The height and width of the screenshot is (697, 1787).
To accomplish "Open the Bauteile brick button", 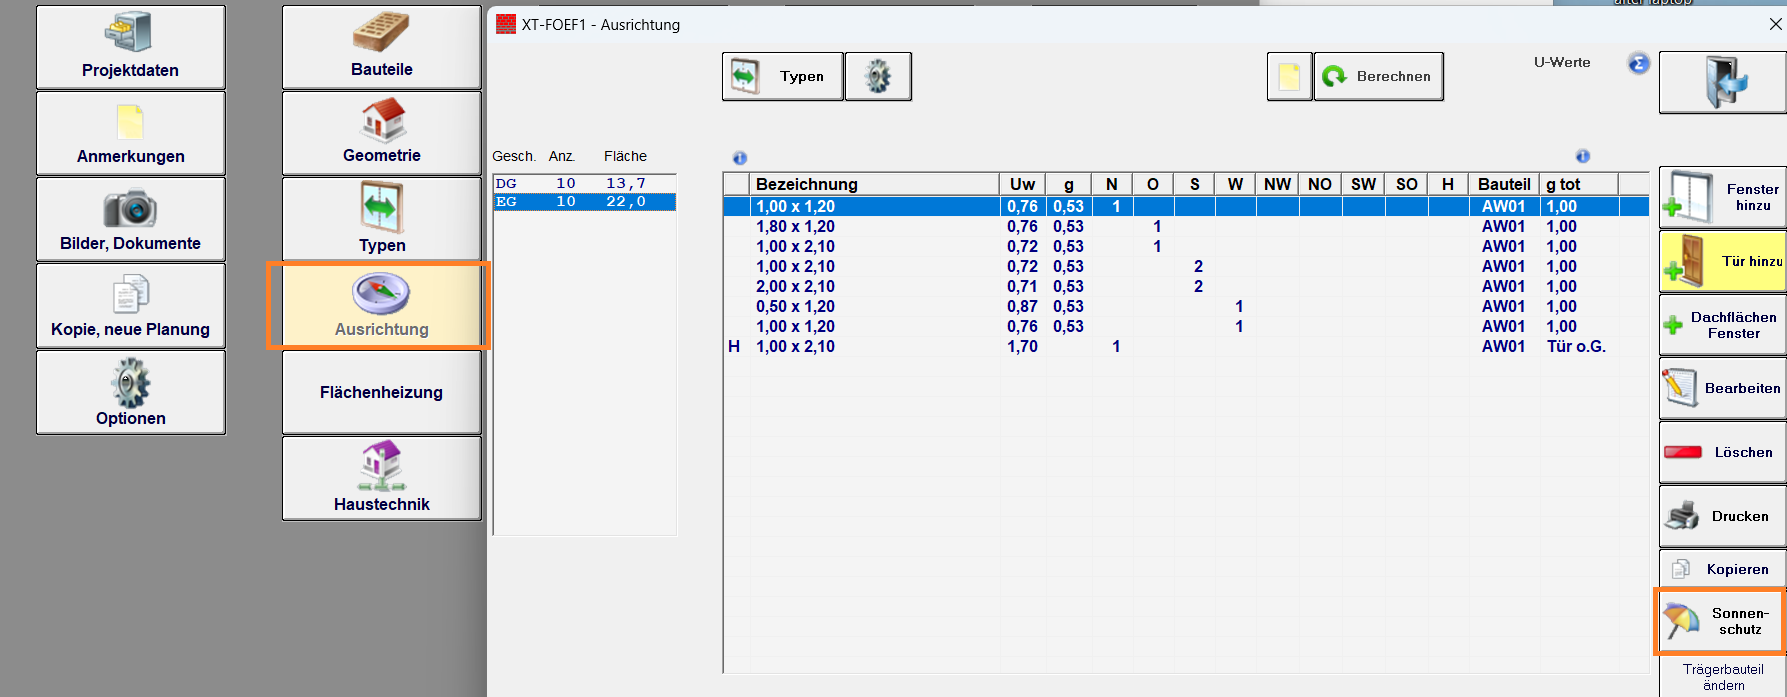I will [381, 47].
